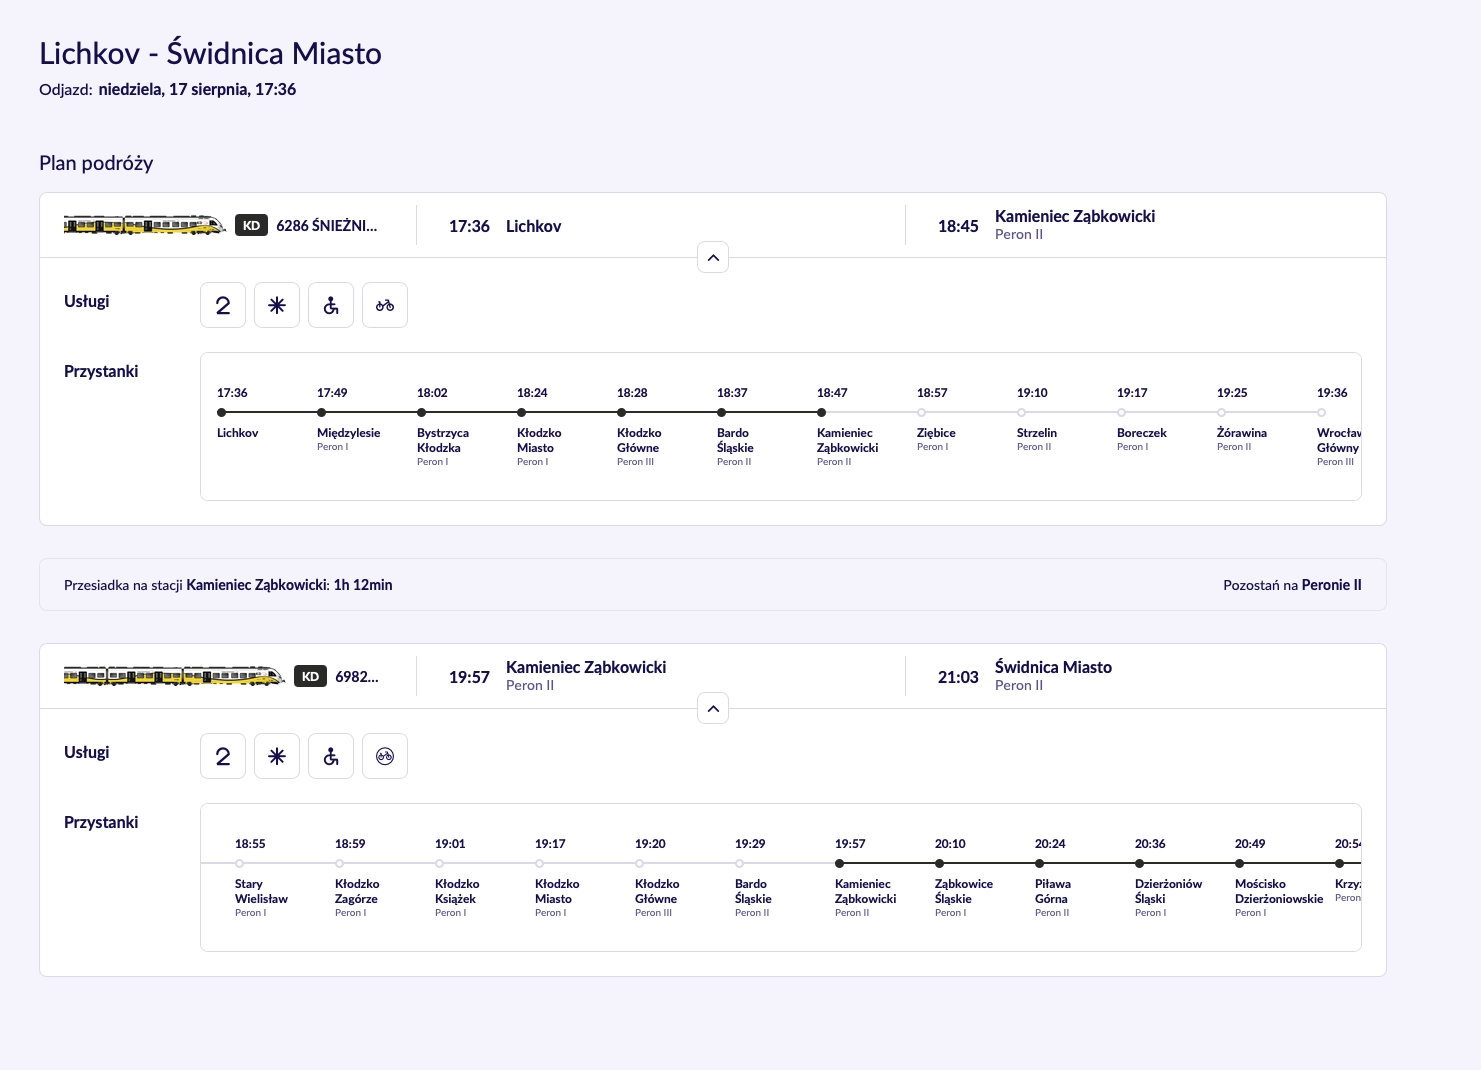Collapse the Lichkov to Kamieniec Ząbkowicki train details
The image size is (1481, 1070).
point(713,258)
